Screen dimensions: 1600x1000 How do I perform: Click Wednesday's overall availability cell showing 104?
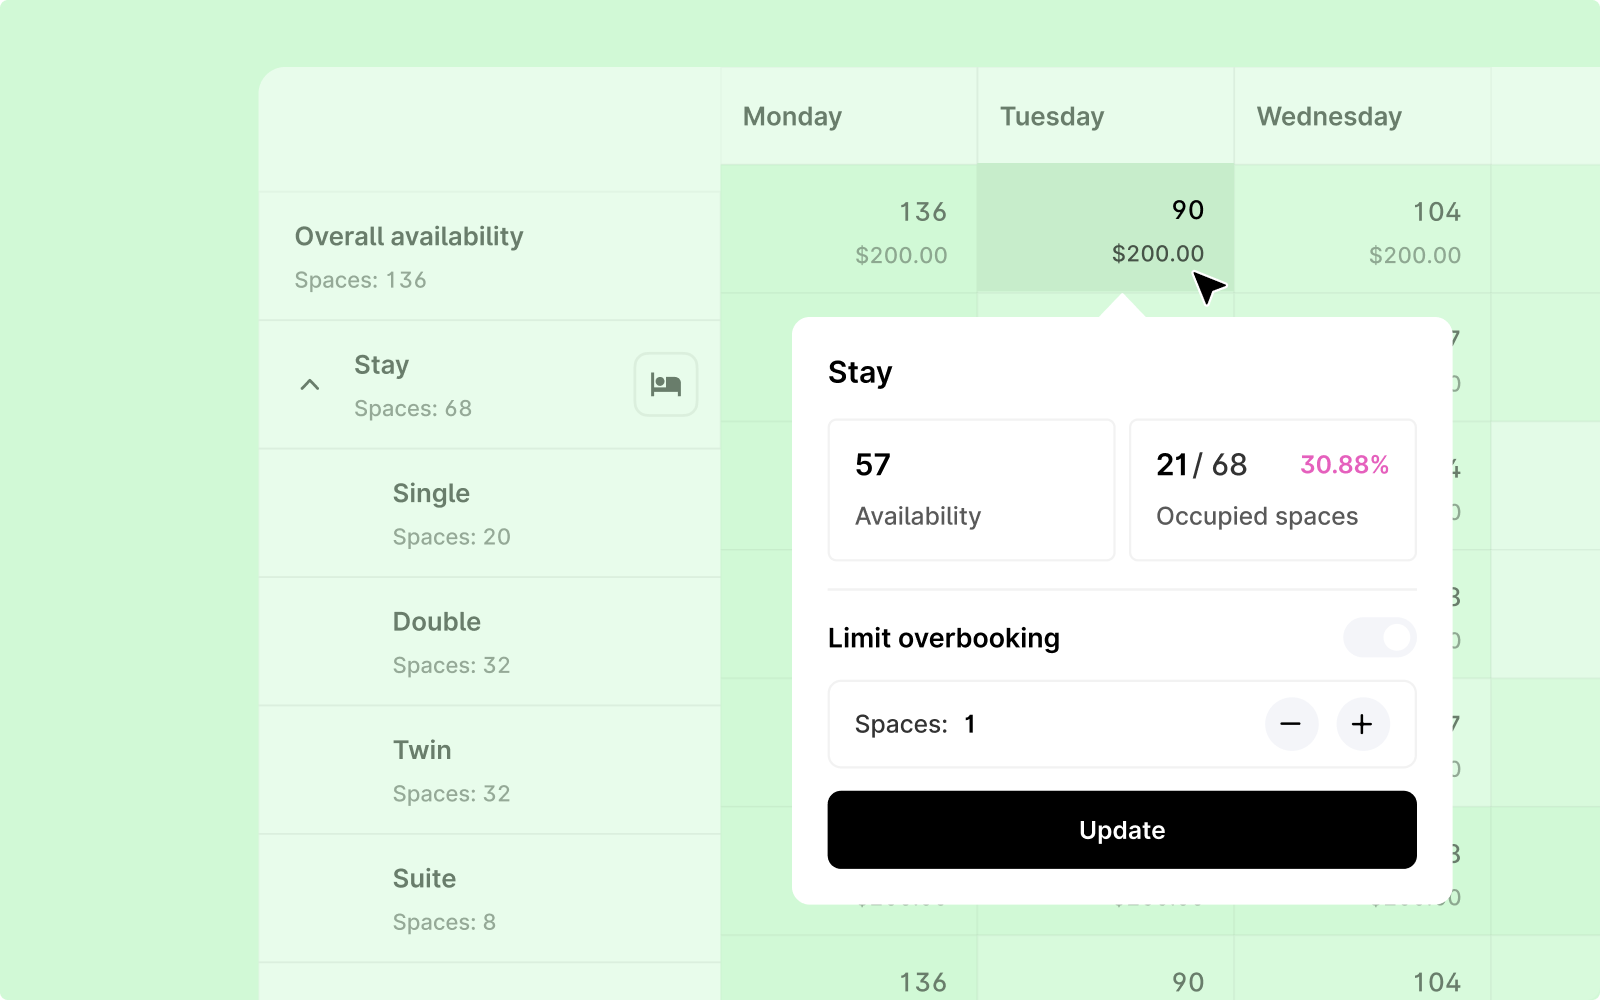[x=1362, y=231]
